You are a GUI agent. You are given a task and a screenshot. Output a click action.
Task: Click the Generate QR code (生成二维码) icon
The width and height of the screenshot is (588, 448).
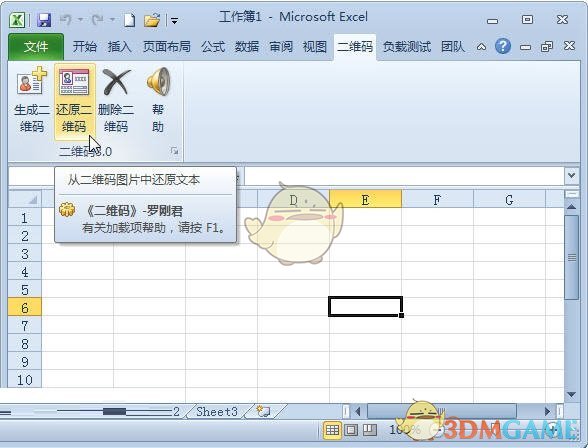tap(32, 81)
